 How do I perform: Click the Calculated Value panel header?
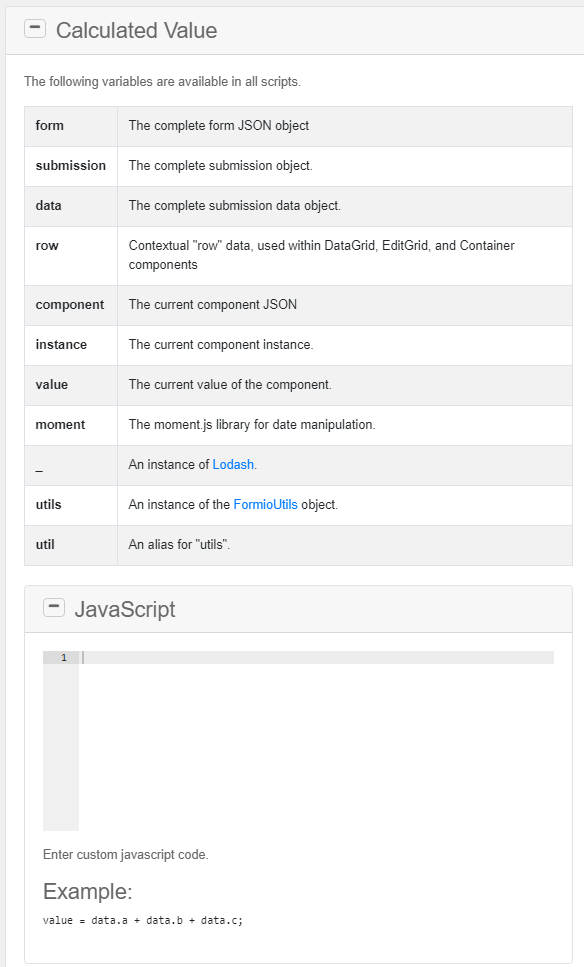[x=136, y=30]
